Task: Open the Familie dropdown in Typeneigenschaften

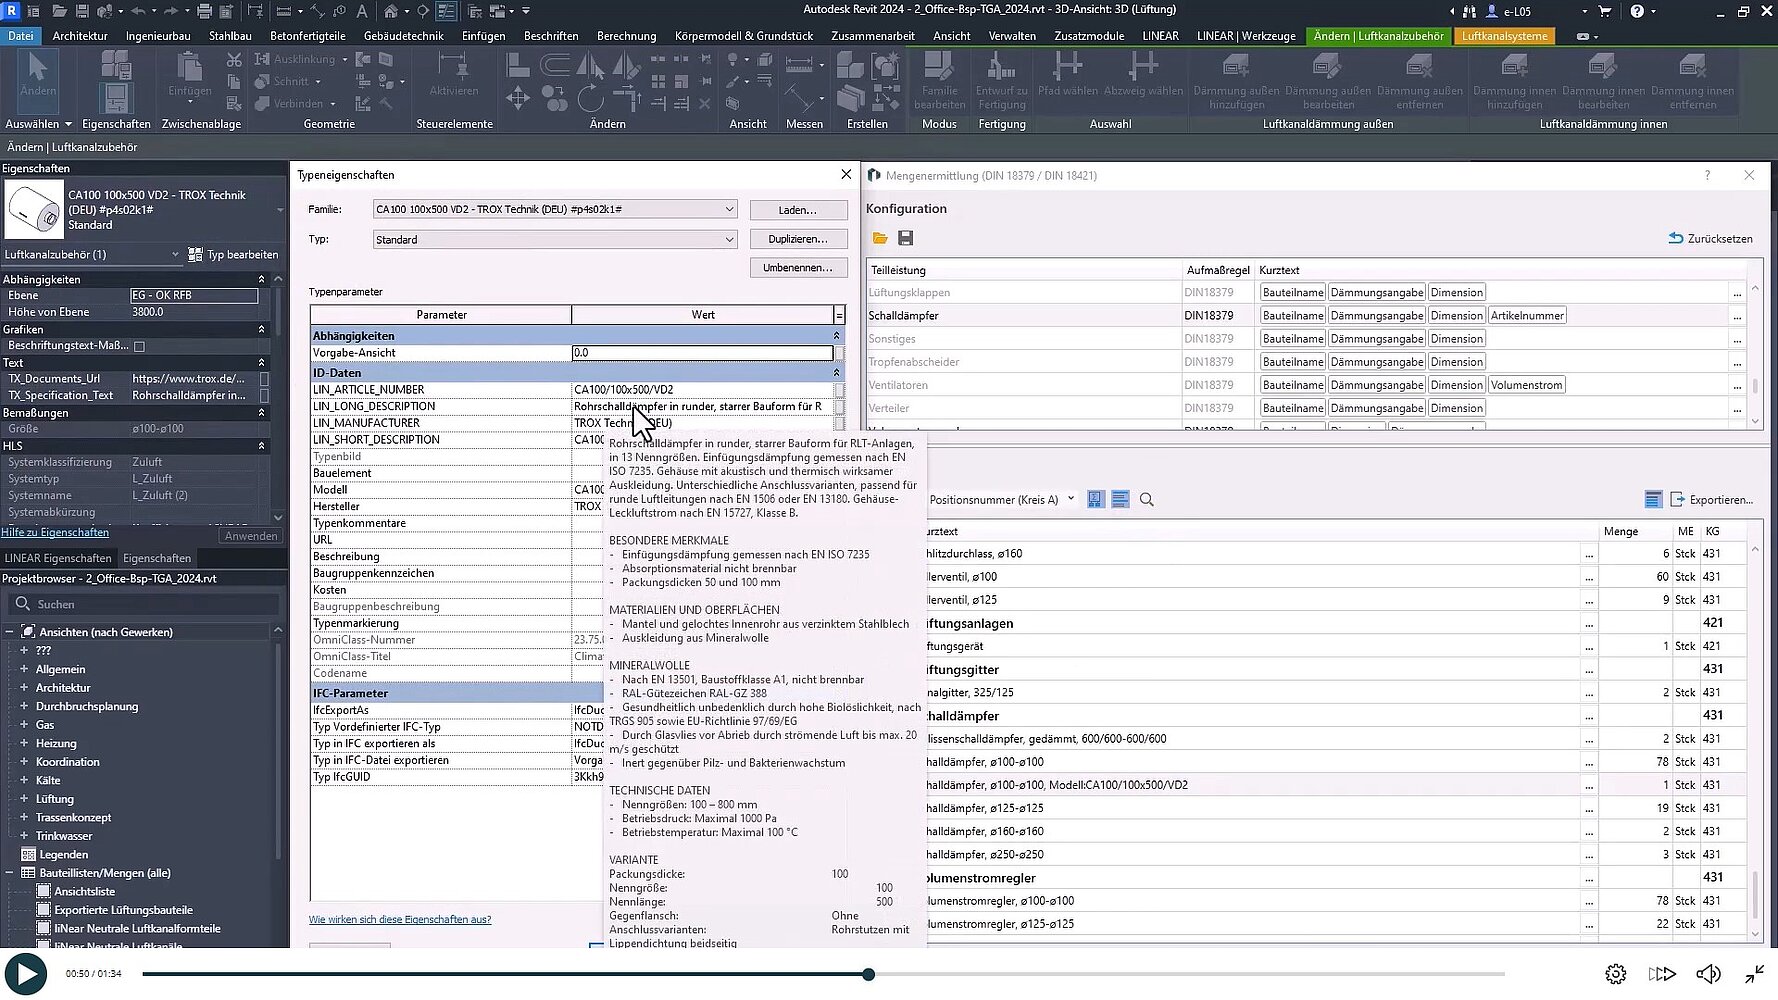Action: [729, 210]
